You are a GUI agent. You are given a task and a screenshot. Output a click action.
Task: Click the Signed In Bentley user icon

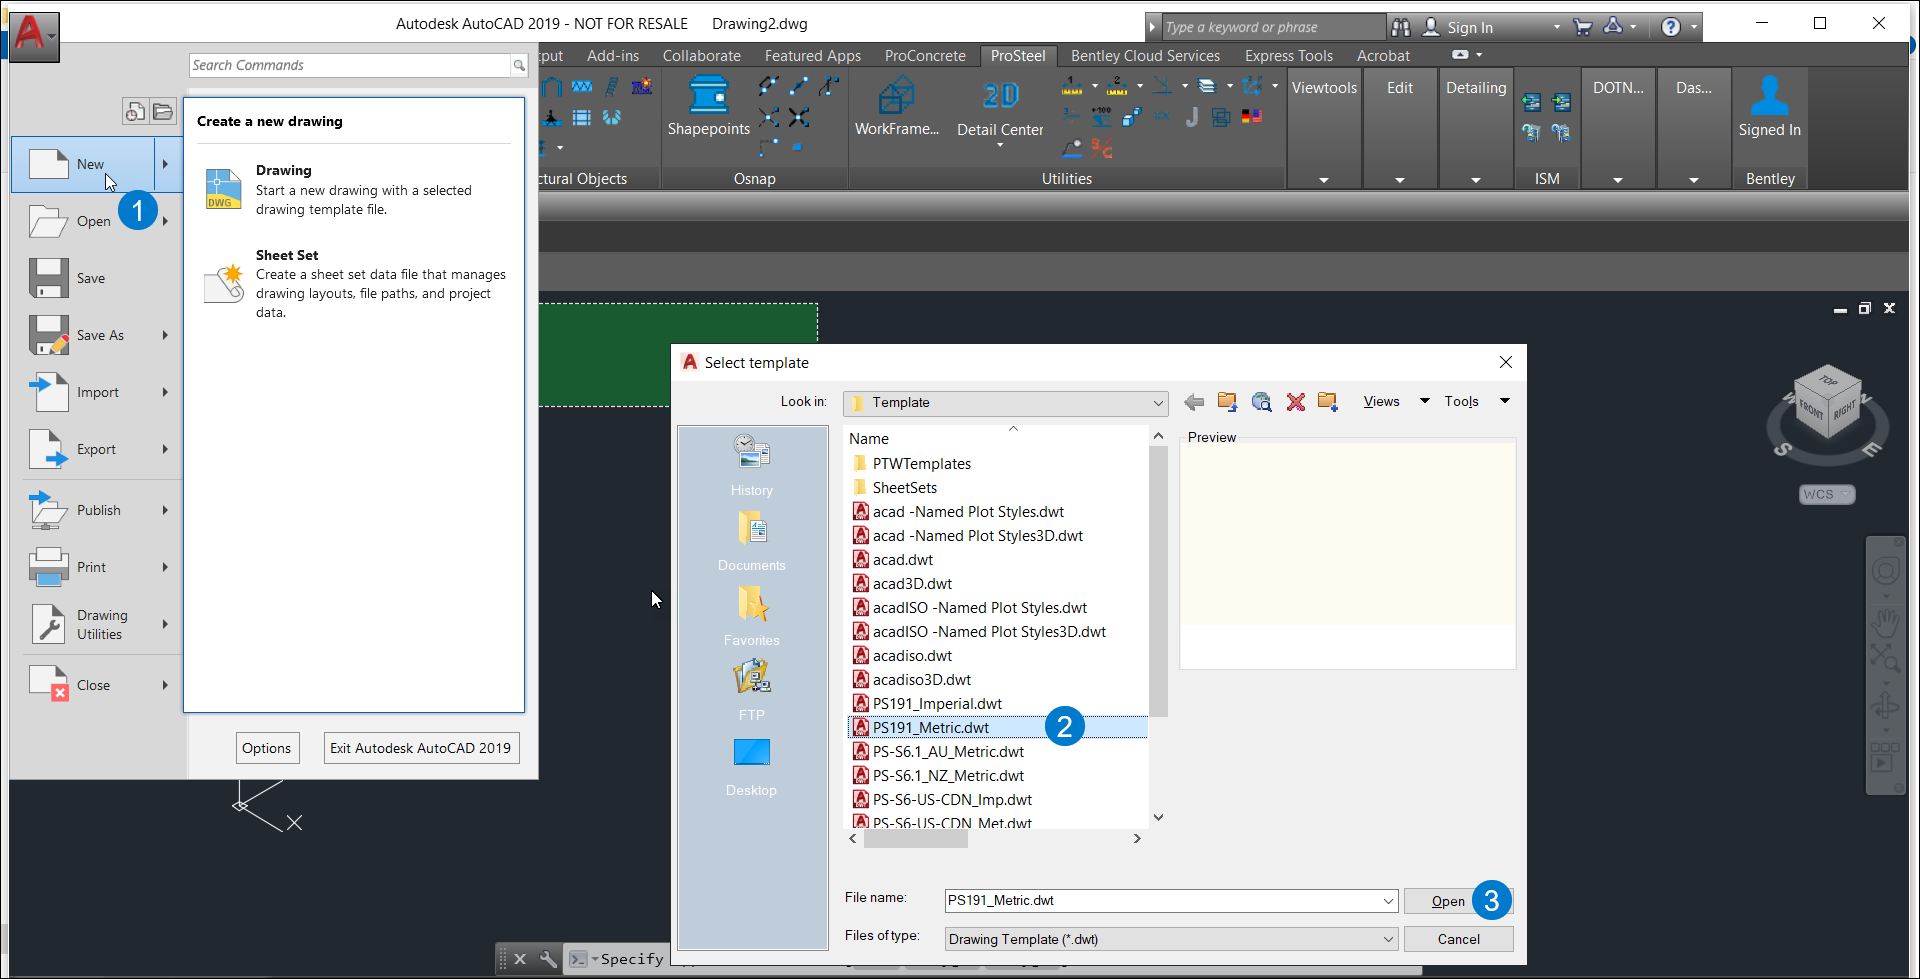tap(1769, 96)
